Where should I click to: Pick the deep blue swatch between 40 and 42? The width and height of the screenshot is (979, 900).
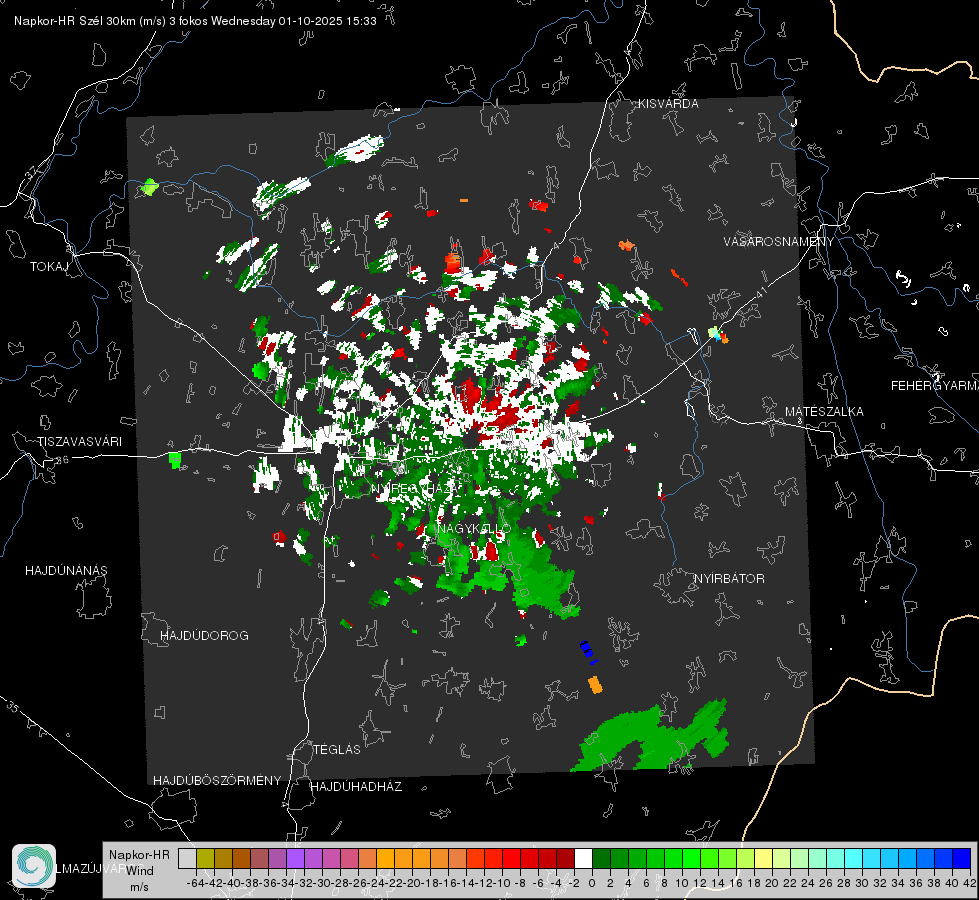pyautogui.click(x=962, y=858)
